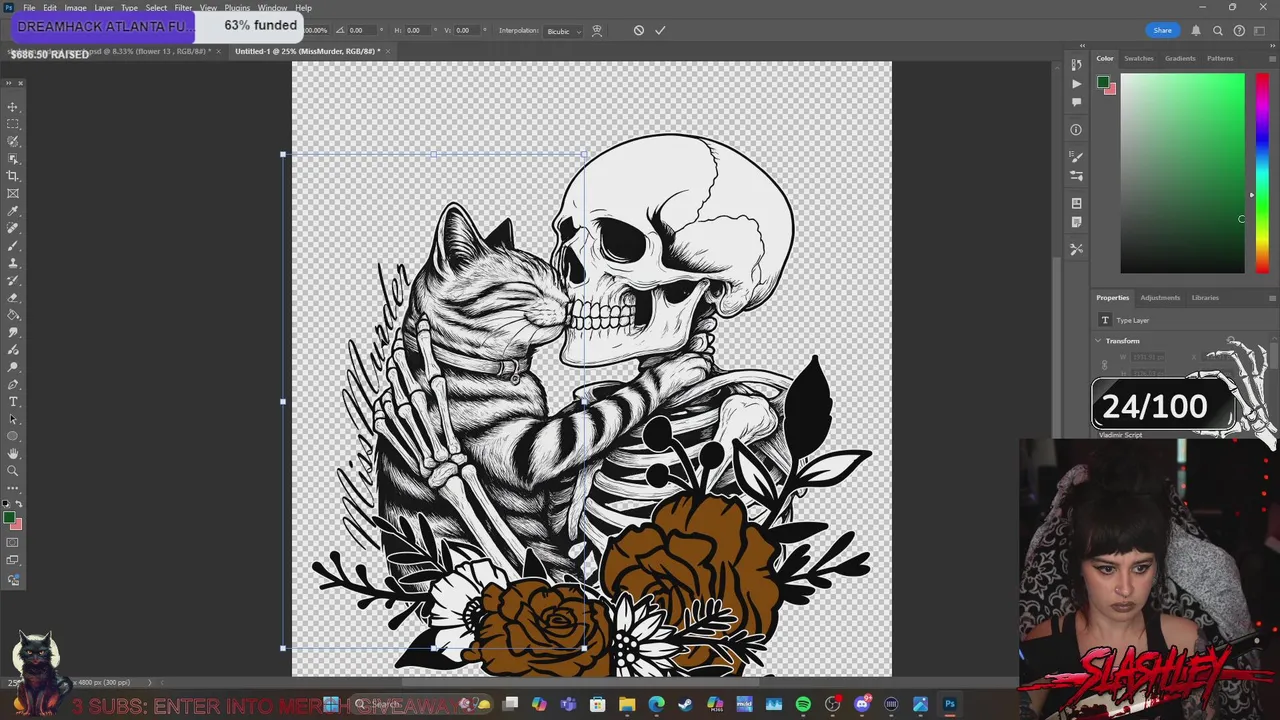Viewport: 1280px width, 720px height.
Task: Collapse the panels with right double arrows
Action: tap(1272, 46)
